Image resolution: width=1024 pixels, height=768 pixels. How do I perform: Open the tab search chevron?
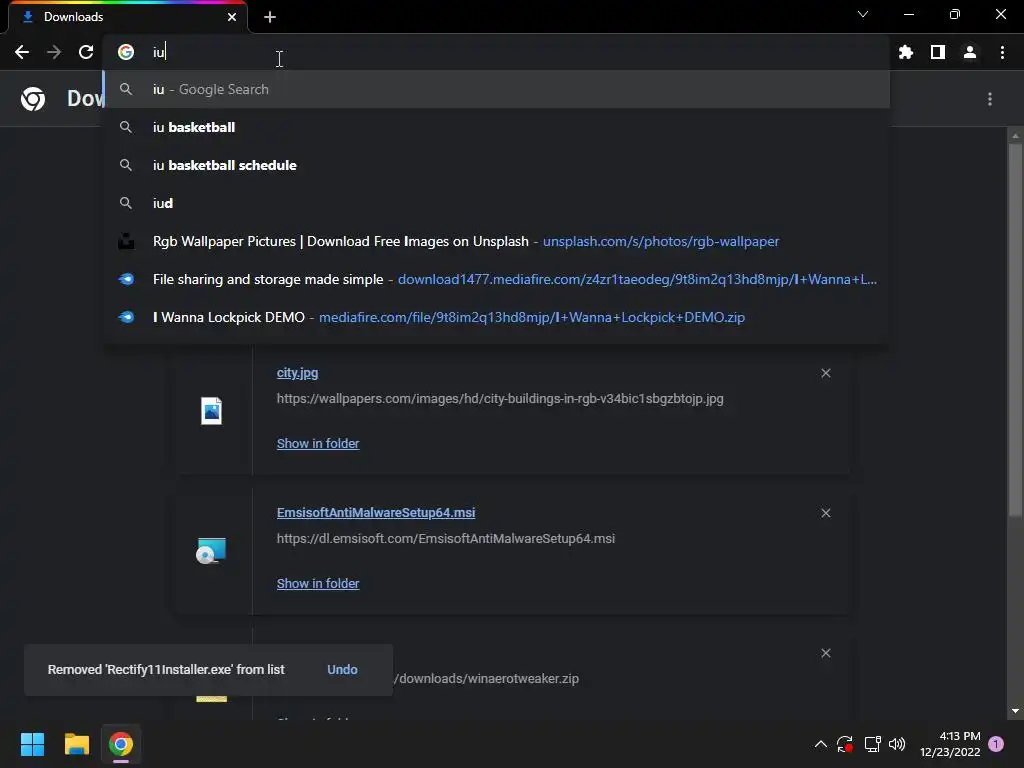[863, 14]
